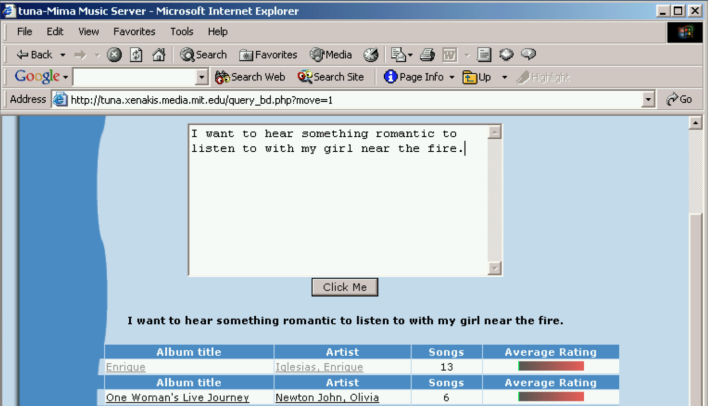708x406 pixels.
Task: Open the Search pane in toolbar
Action: click(x=203, y=55)
